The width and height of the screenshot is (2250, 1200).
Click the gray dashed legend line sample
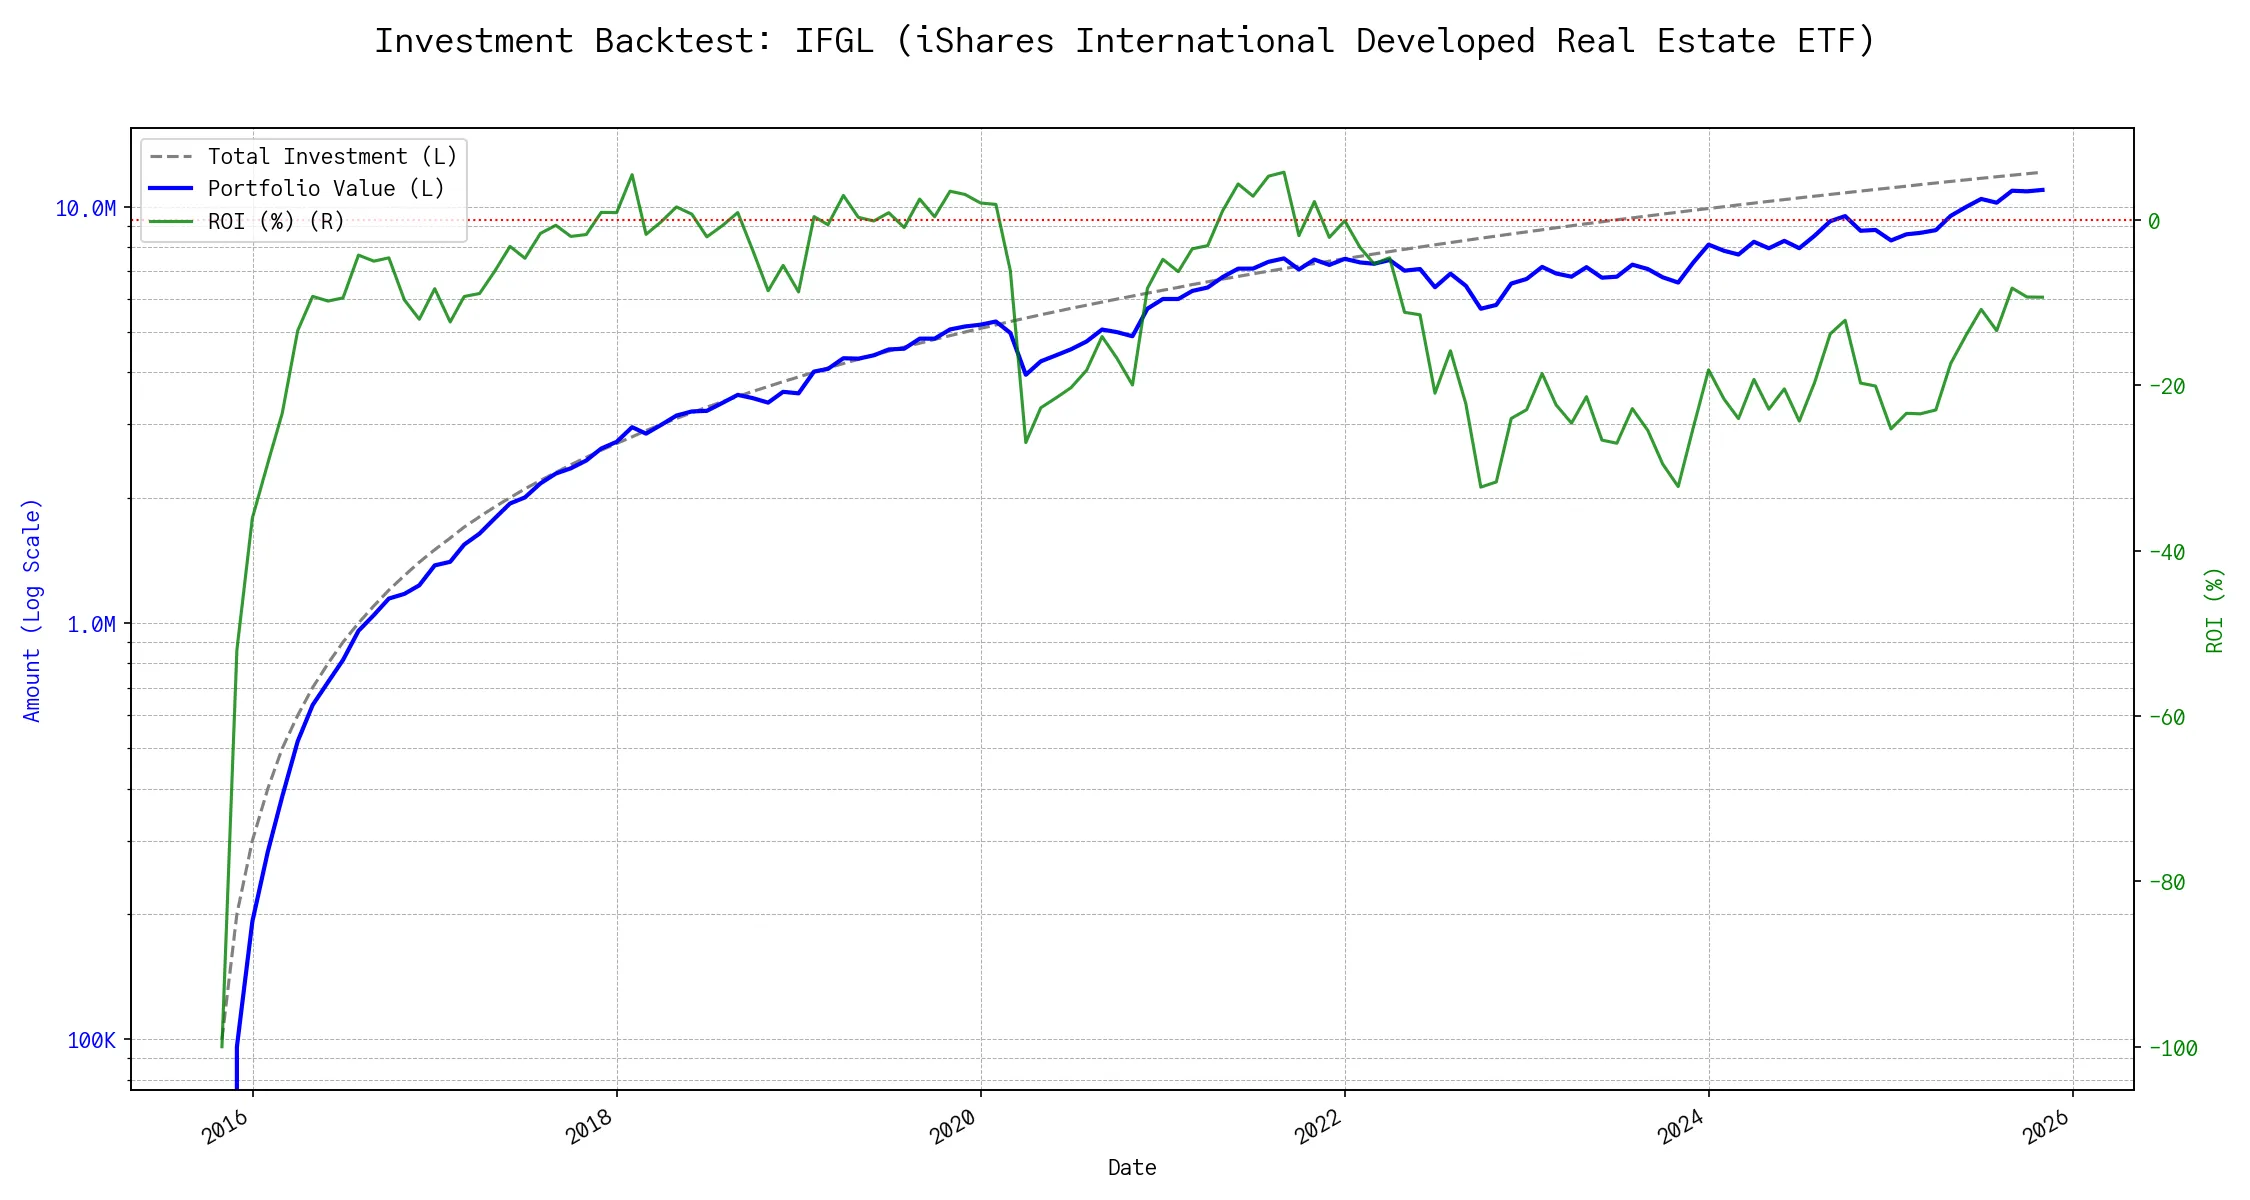tap(171, 157)
